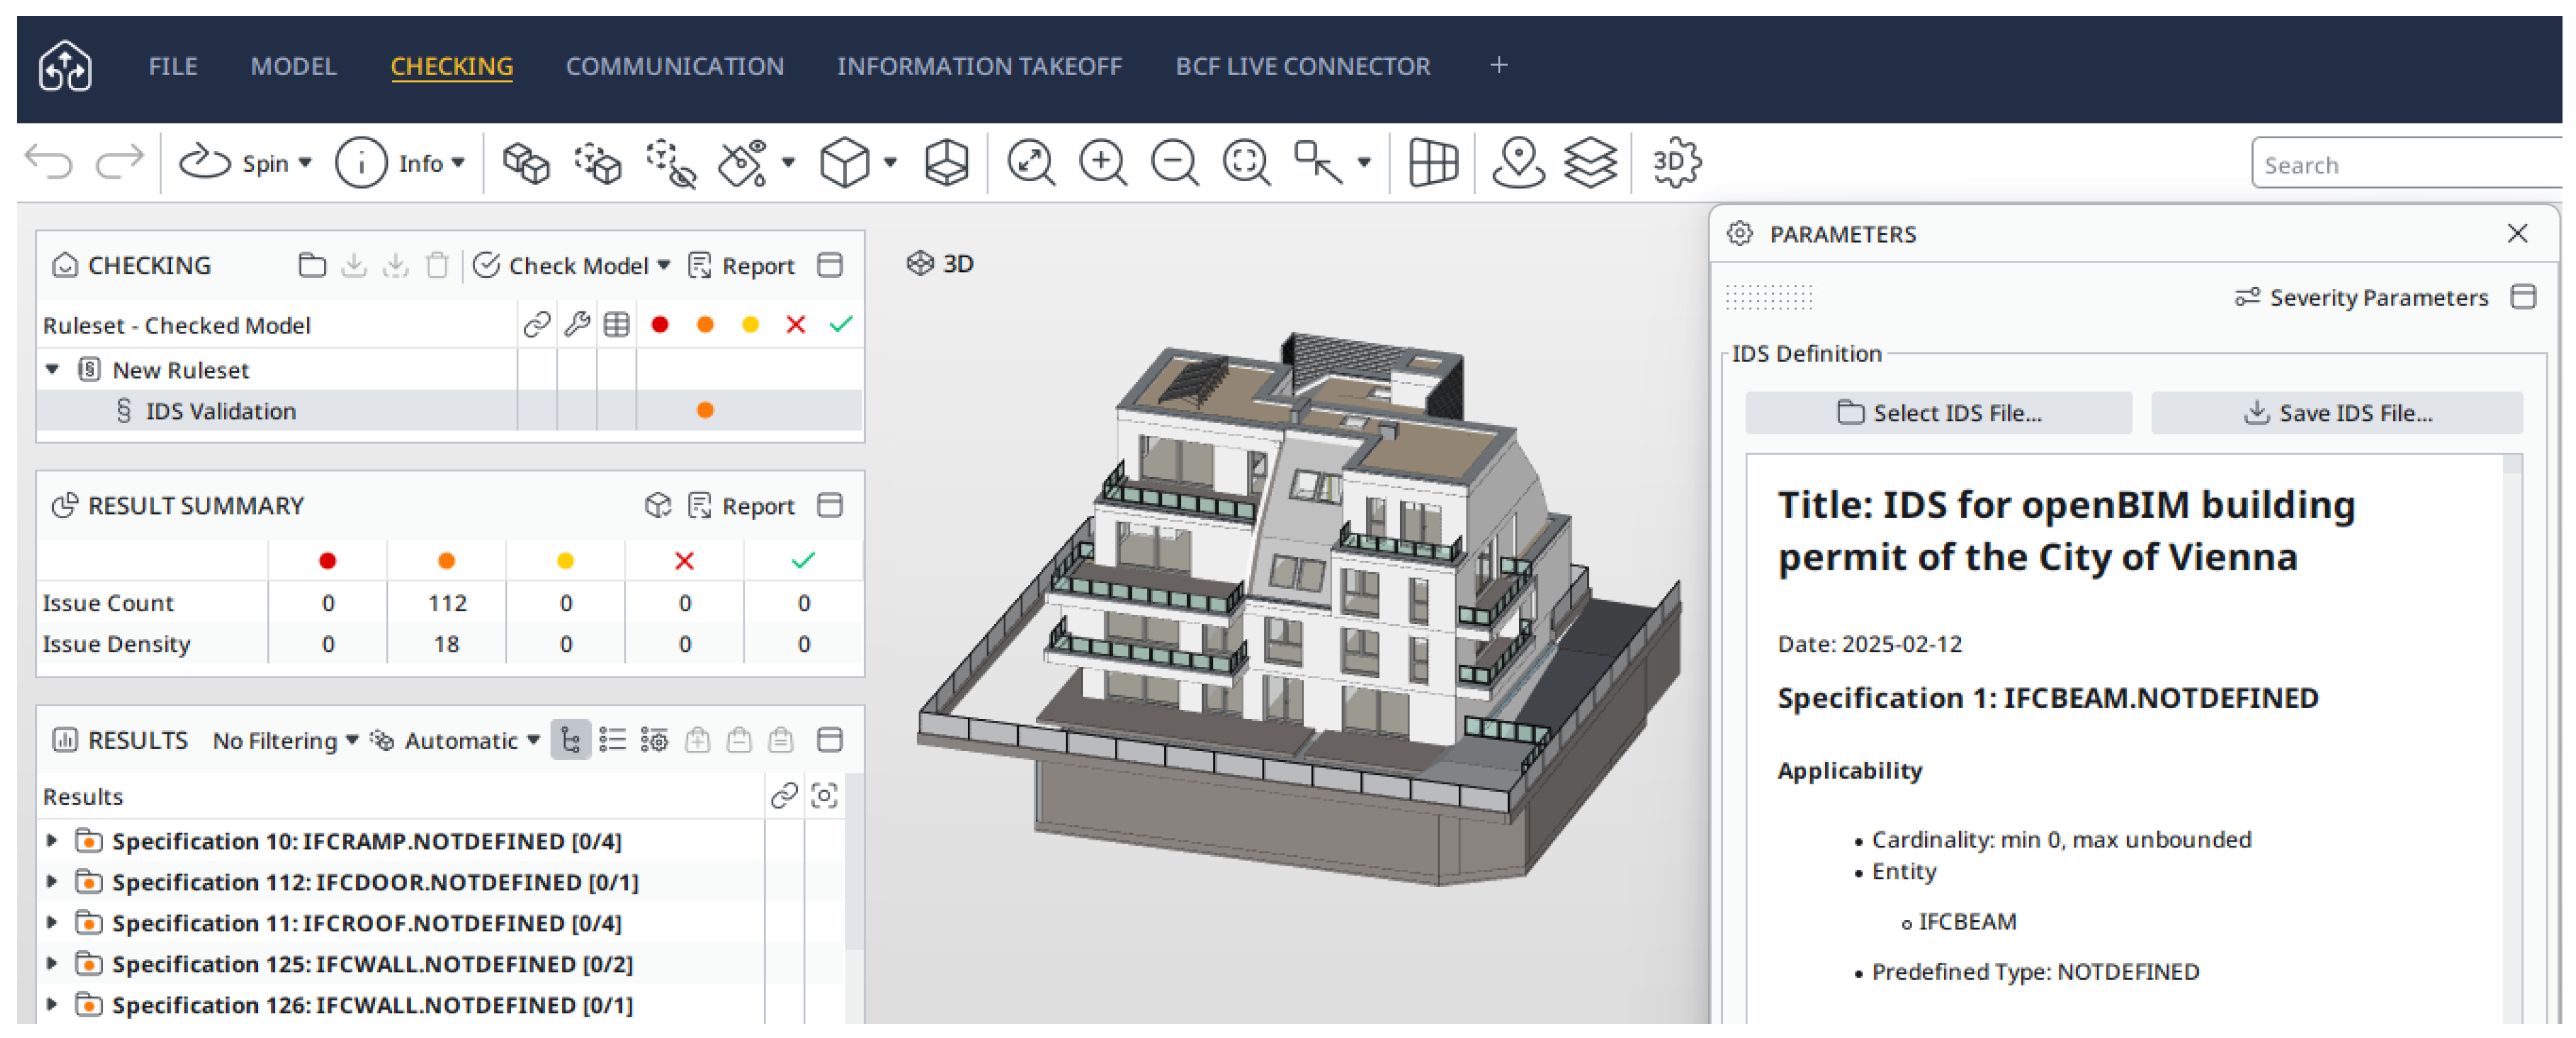
Task: Toggle hierarchy tree view in Results
Action: coord(570,741)
